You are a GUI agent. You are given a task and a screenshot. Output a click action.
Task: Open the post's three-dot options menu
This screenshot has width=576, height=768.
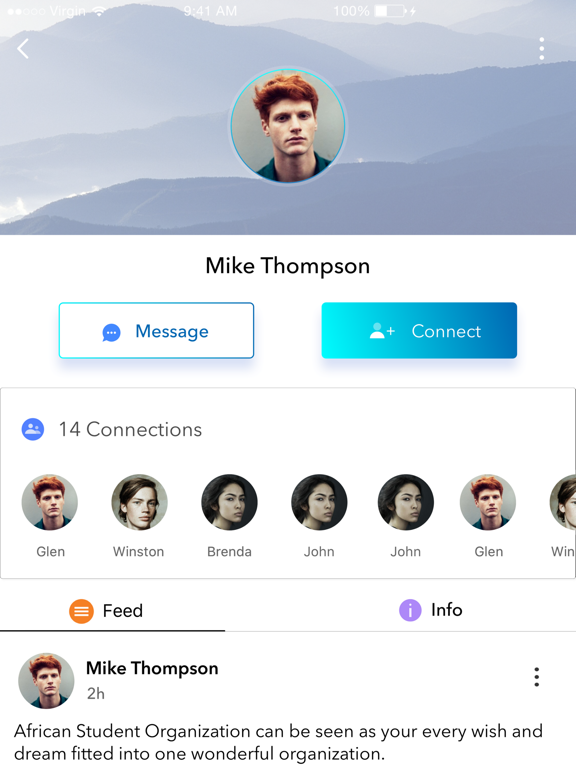(536, 677)
